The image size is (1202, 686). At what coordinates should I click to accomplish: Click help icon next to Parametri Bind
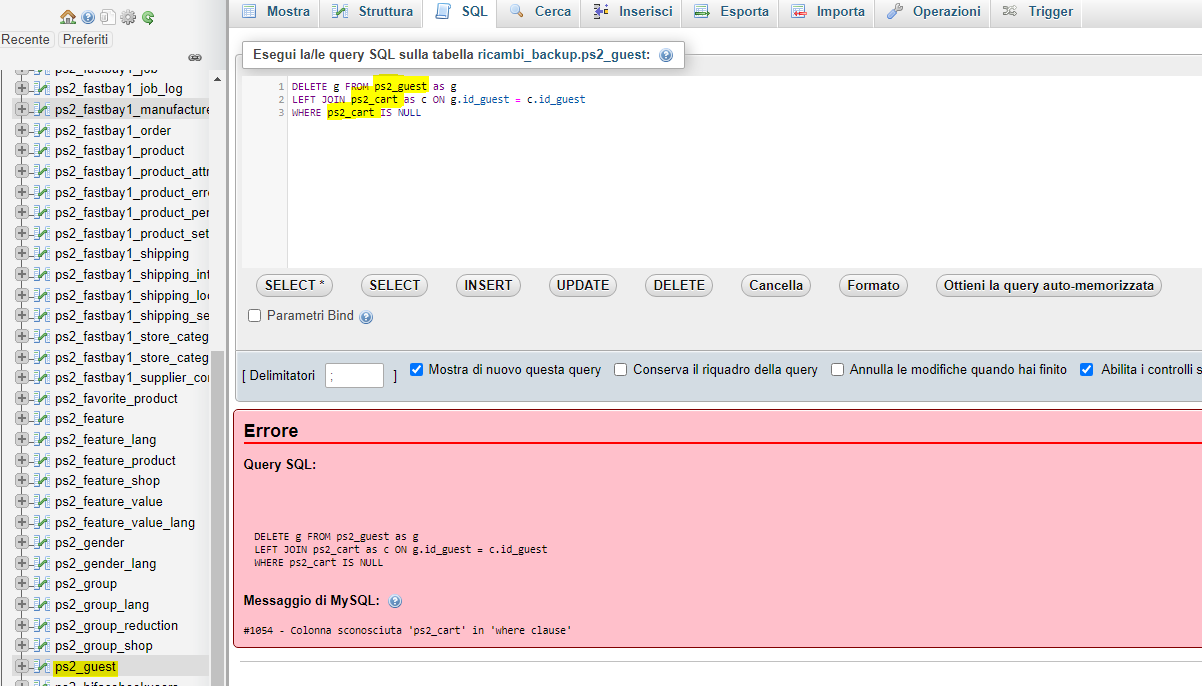coord(366,317)
